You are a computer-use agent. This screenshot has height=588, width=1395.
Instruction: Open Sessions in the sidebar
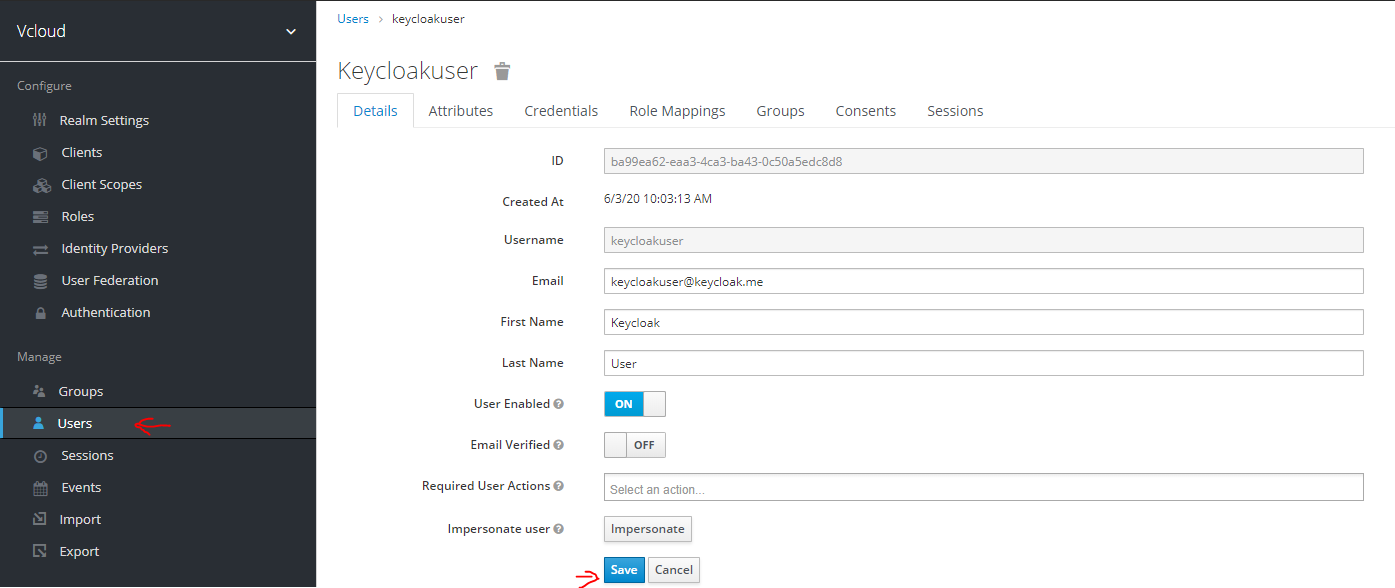[87, 456]
